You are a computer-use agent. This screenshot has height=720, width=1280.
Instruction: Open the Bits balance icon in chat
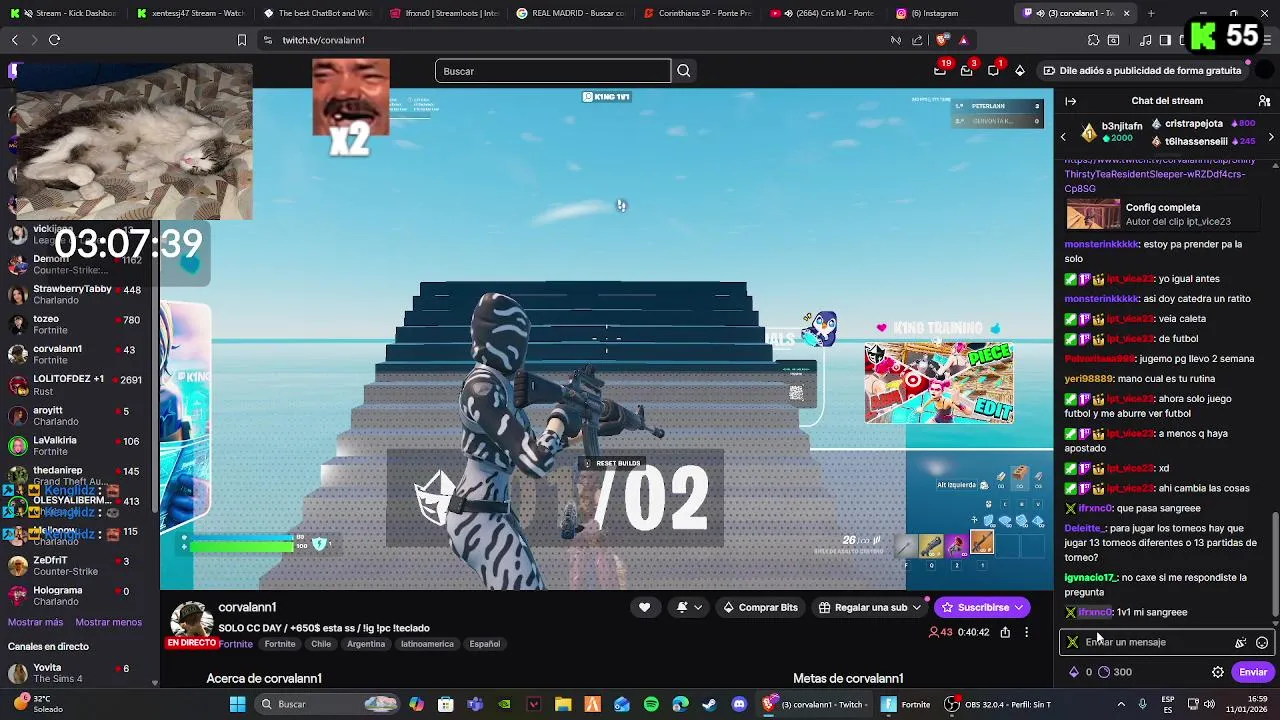[1074, 672]
